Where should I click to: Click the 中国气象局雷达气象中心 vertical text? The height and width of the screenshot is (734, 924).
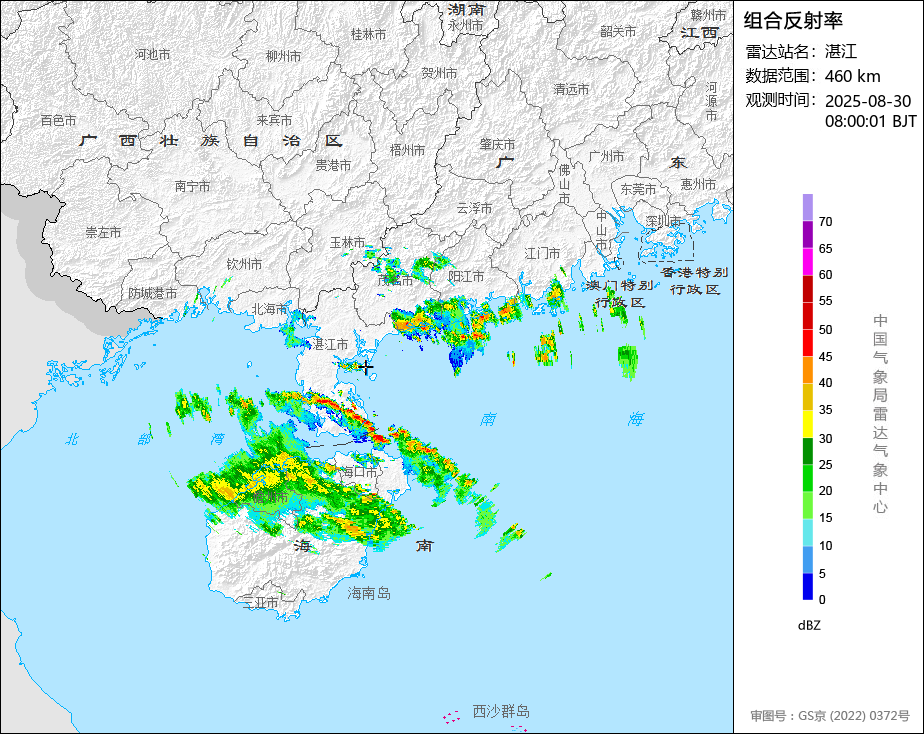(880, 414)
